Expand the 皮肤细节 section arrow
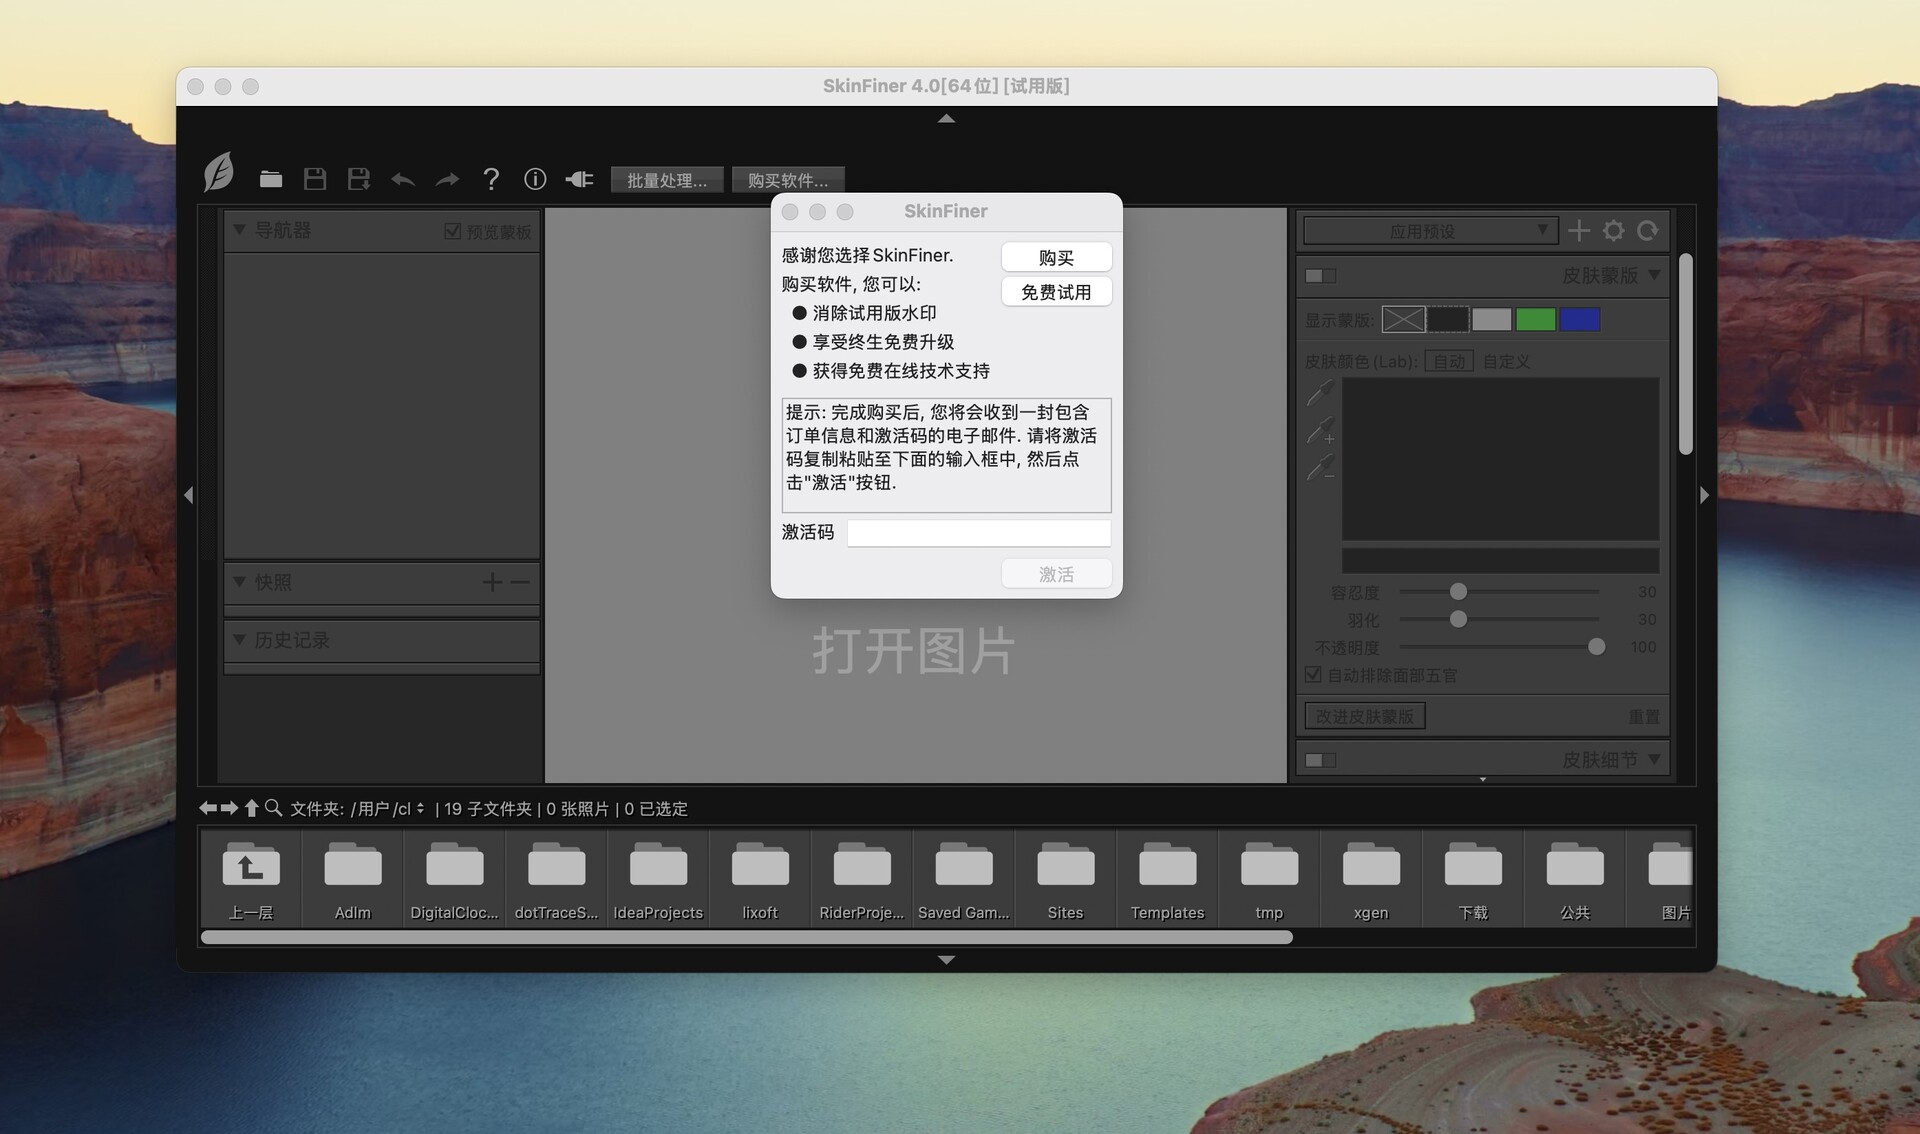Screen dimensions: 1920x1134 (x=1654, y=759)
